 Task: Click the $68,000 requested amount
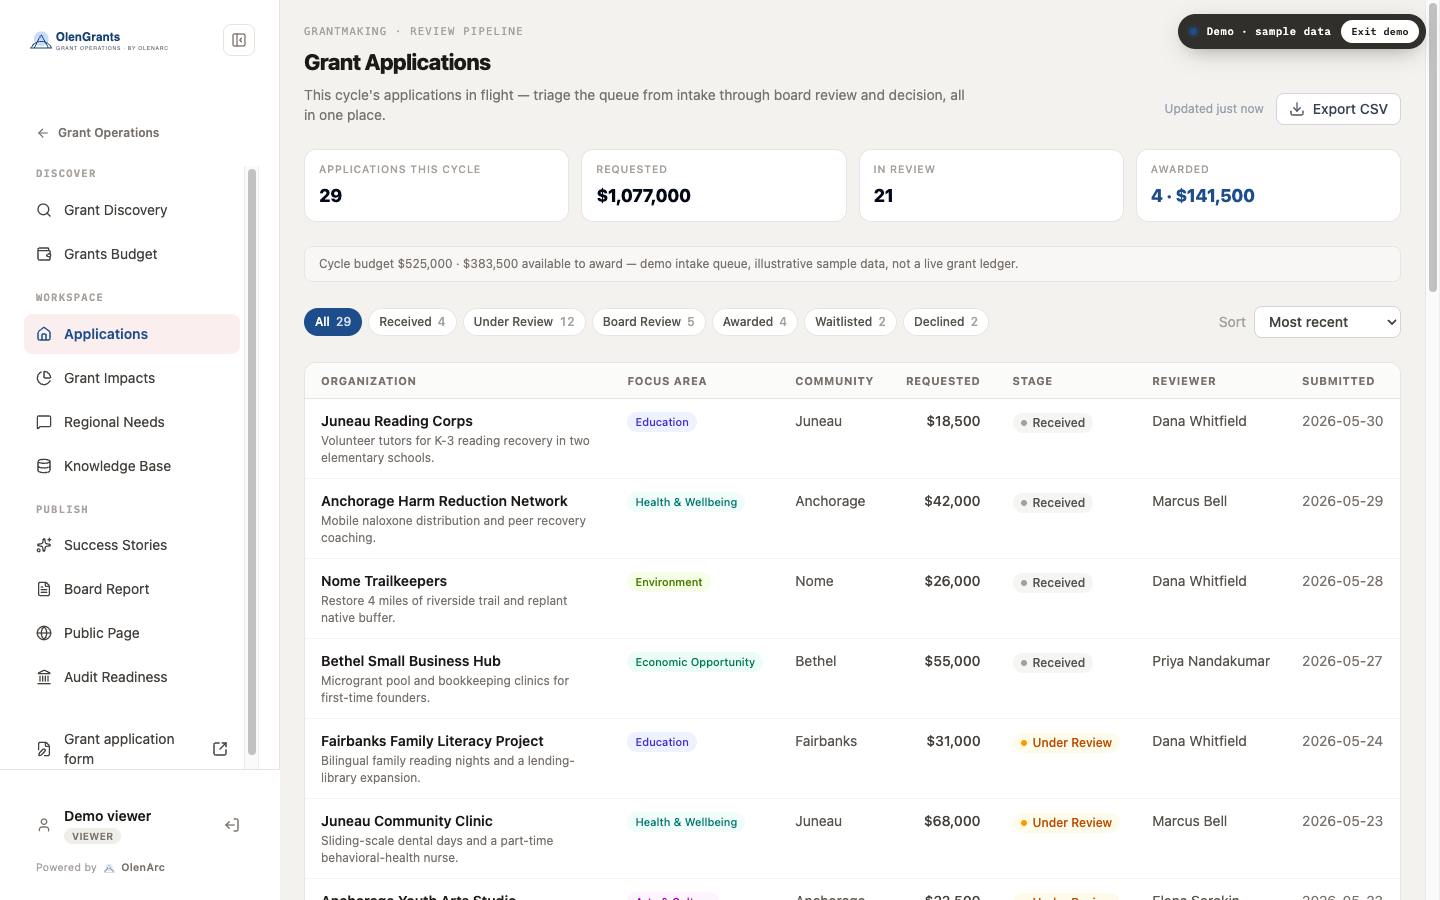click(952, 821)
